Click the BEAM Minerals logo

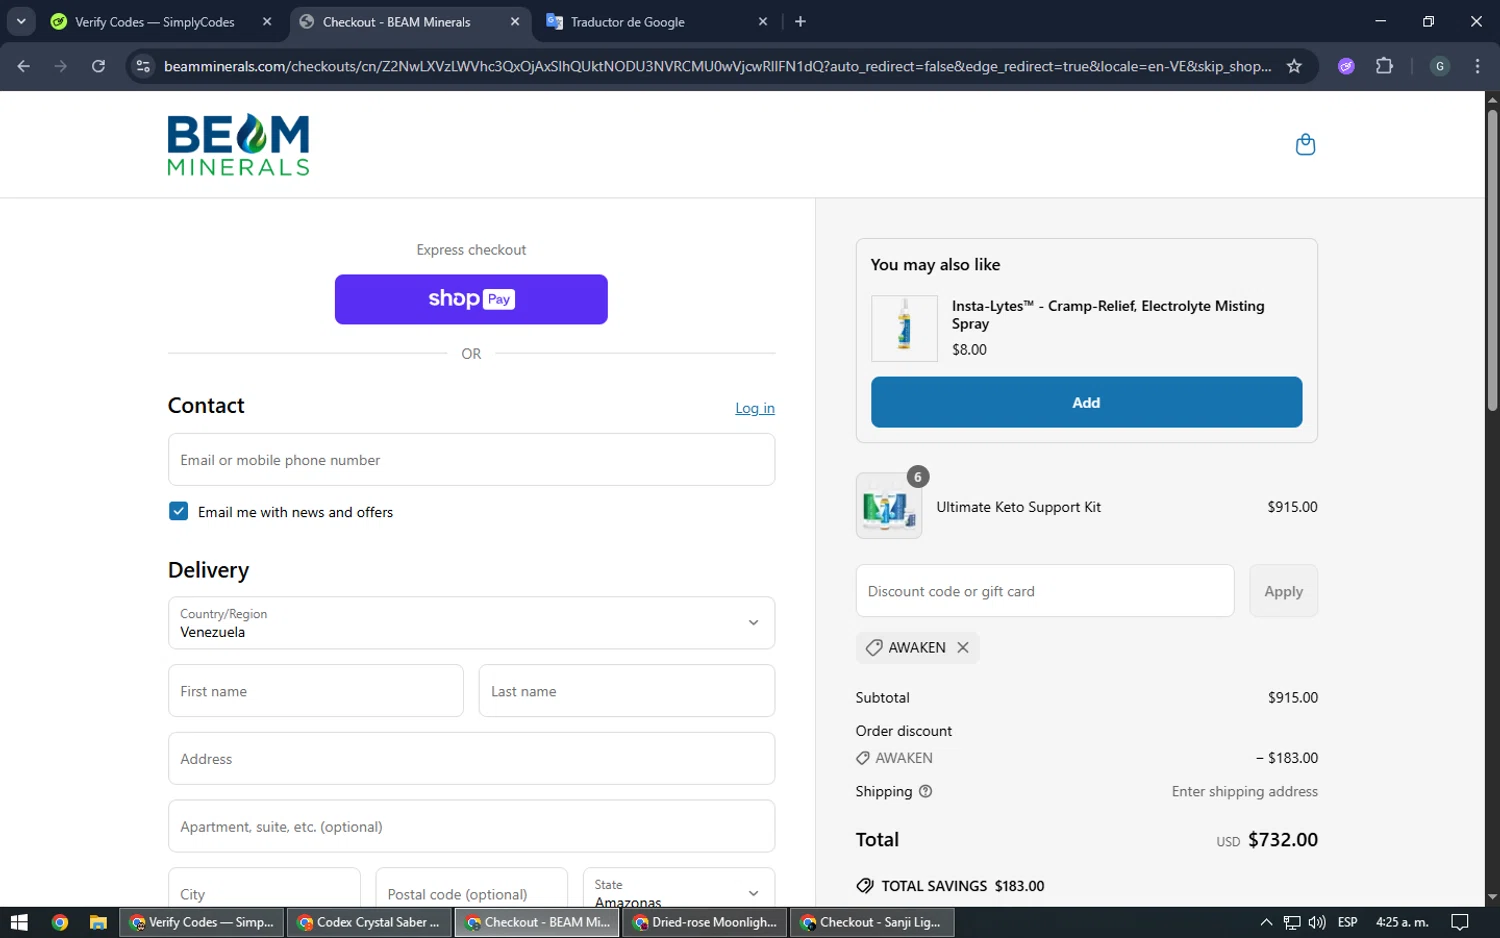point(238,145)
